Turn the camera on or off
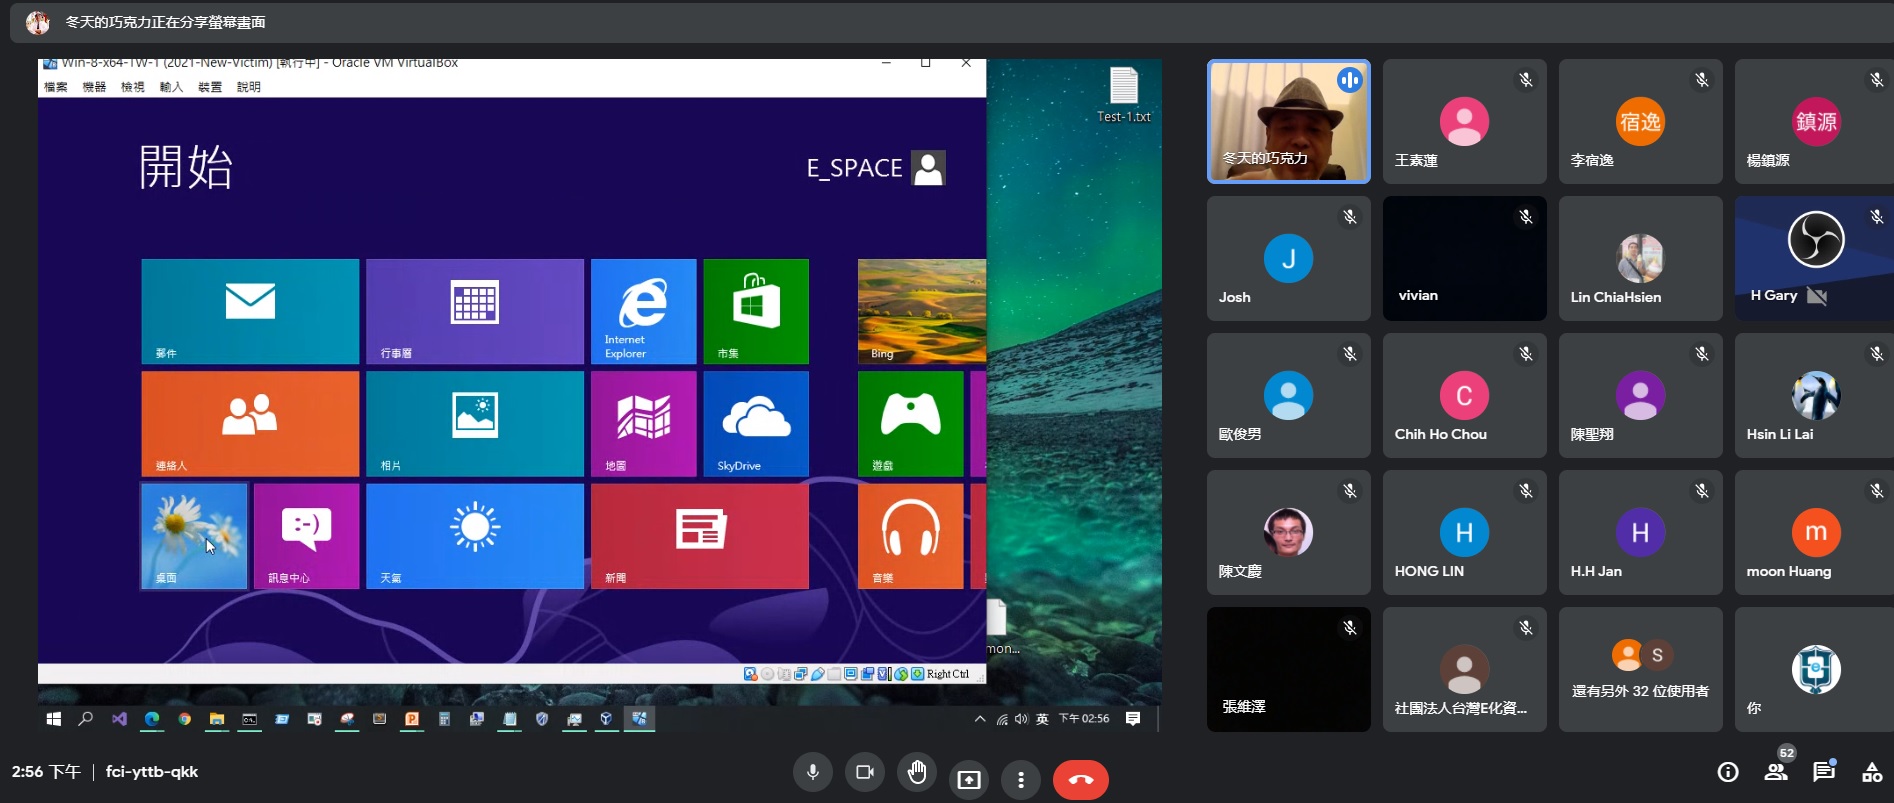The image size is (1894, 803). 865,772
